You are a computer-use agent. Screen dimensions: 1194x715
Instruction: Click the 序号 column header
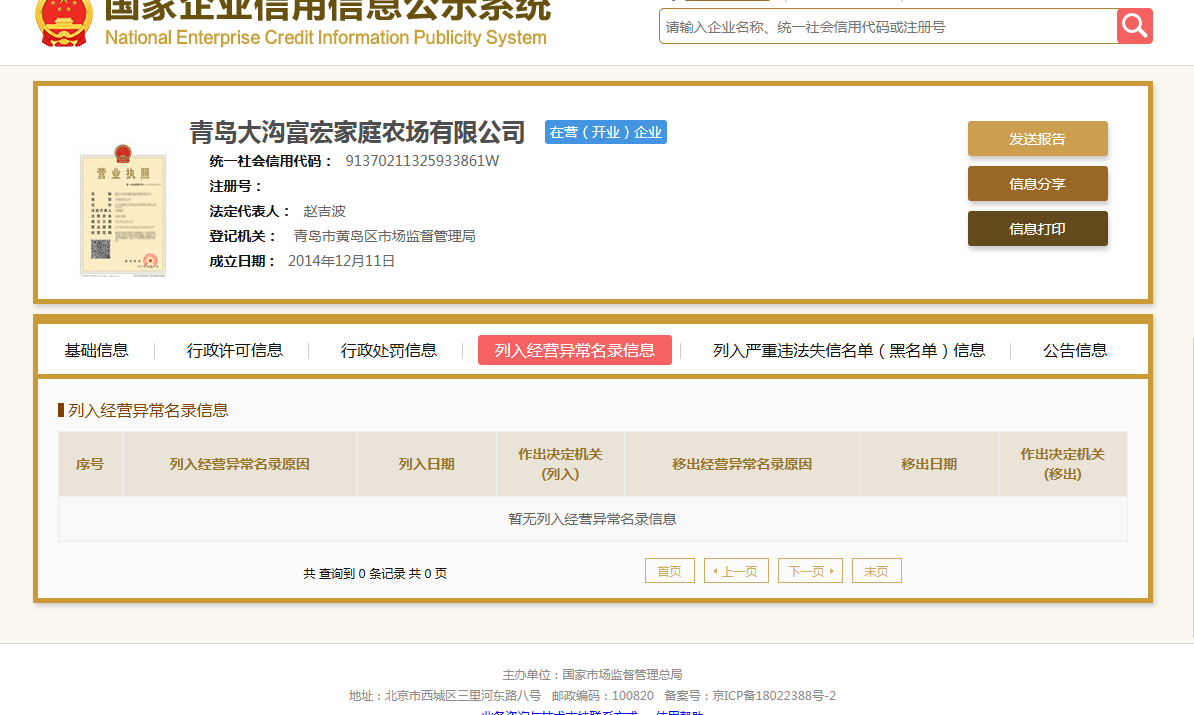(x=90, y=464)
